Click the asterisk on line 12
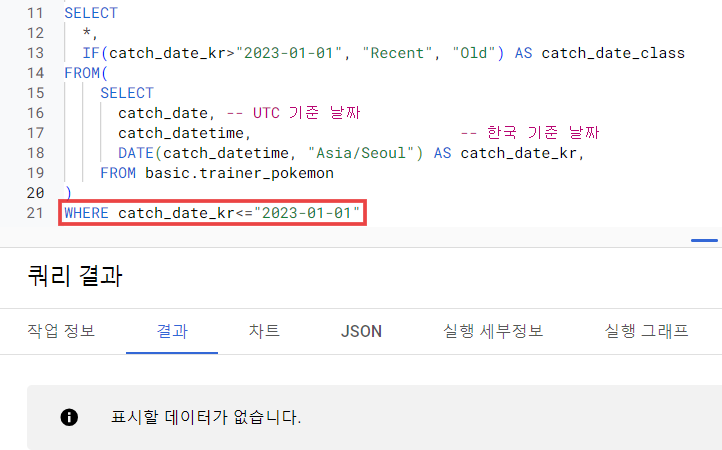This screenshot has width=722, height=450. [x=86, y=31]
